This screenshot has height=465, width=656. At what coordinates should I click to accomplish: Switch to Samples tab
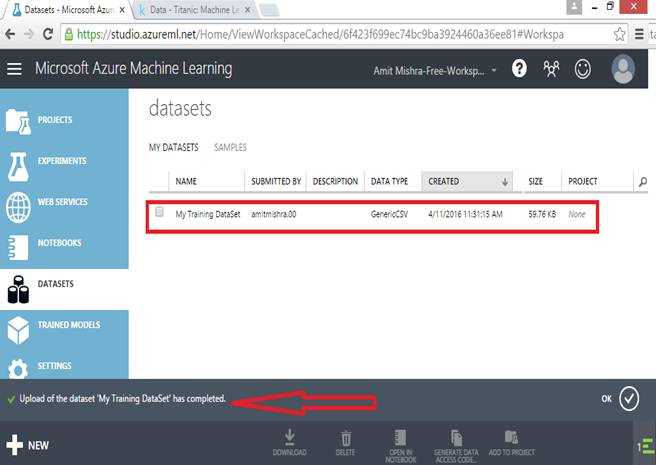click(x=231, y=147)
